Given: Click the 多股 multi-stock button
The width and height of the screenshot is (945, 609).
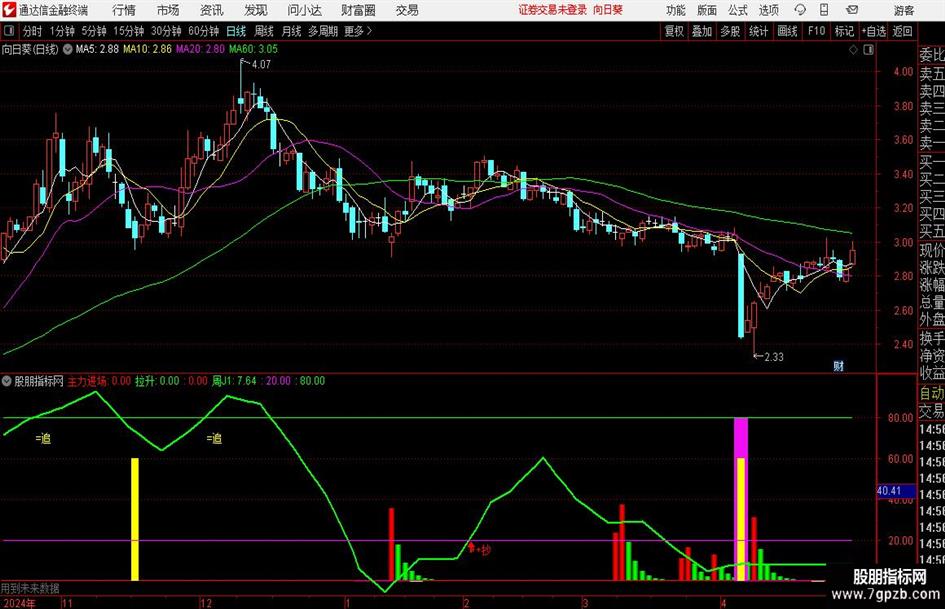Looking at the screenshot, I should pyautogui.click(x=730, y=31).
